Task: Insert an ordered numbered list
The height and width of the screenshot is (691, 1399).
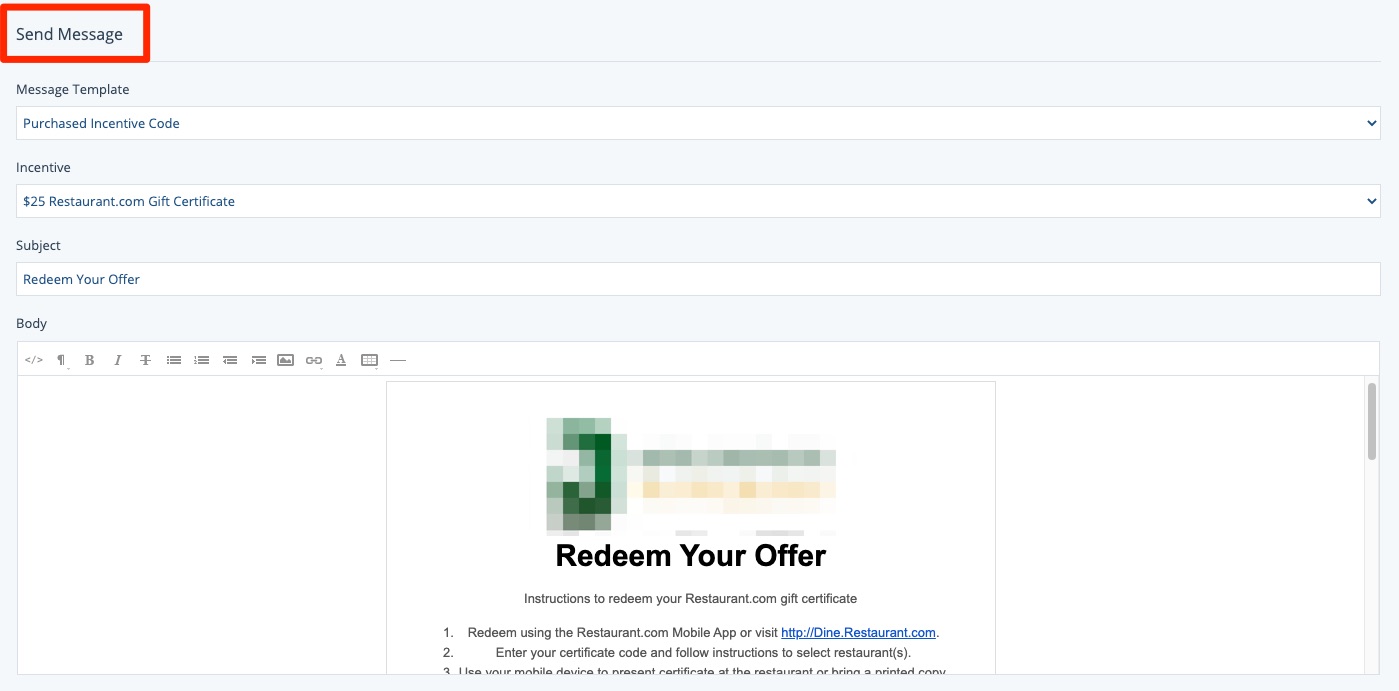Action: 202,360
